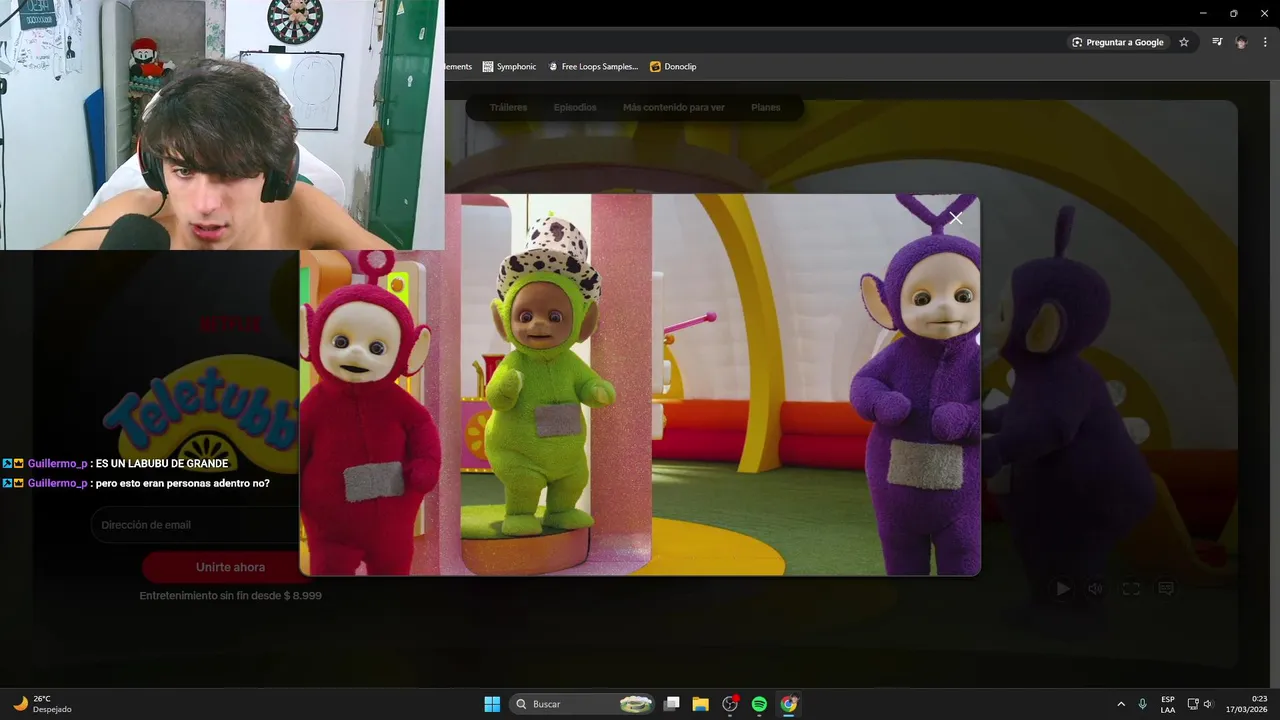Bookmark this page with the star icon
The height and width of the screenshot is (720, 1280).
pos(1184,42)
